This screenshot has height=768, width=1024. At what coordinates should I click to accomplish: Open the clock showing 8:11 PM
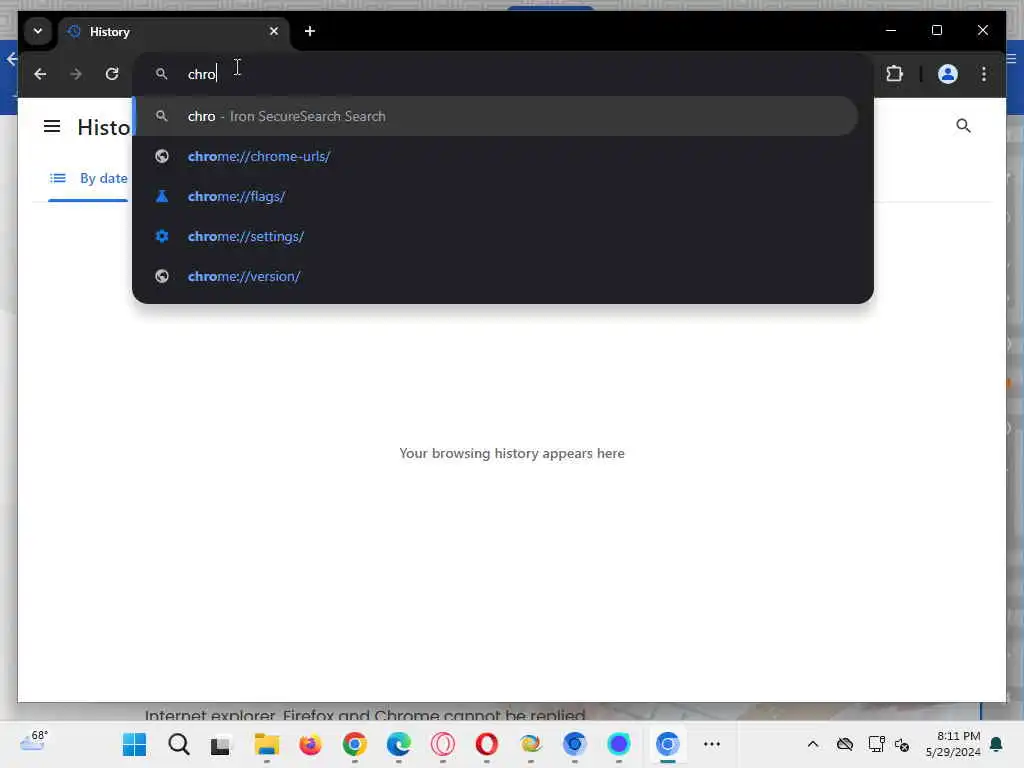(953, 744)
